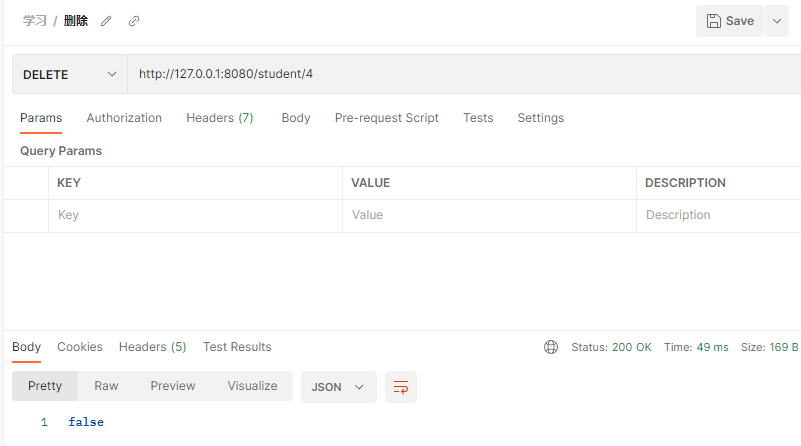Screen dimensions: 801x446
Task: Select the Raw view button
Action: [x=106, y=386]
